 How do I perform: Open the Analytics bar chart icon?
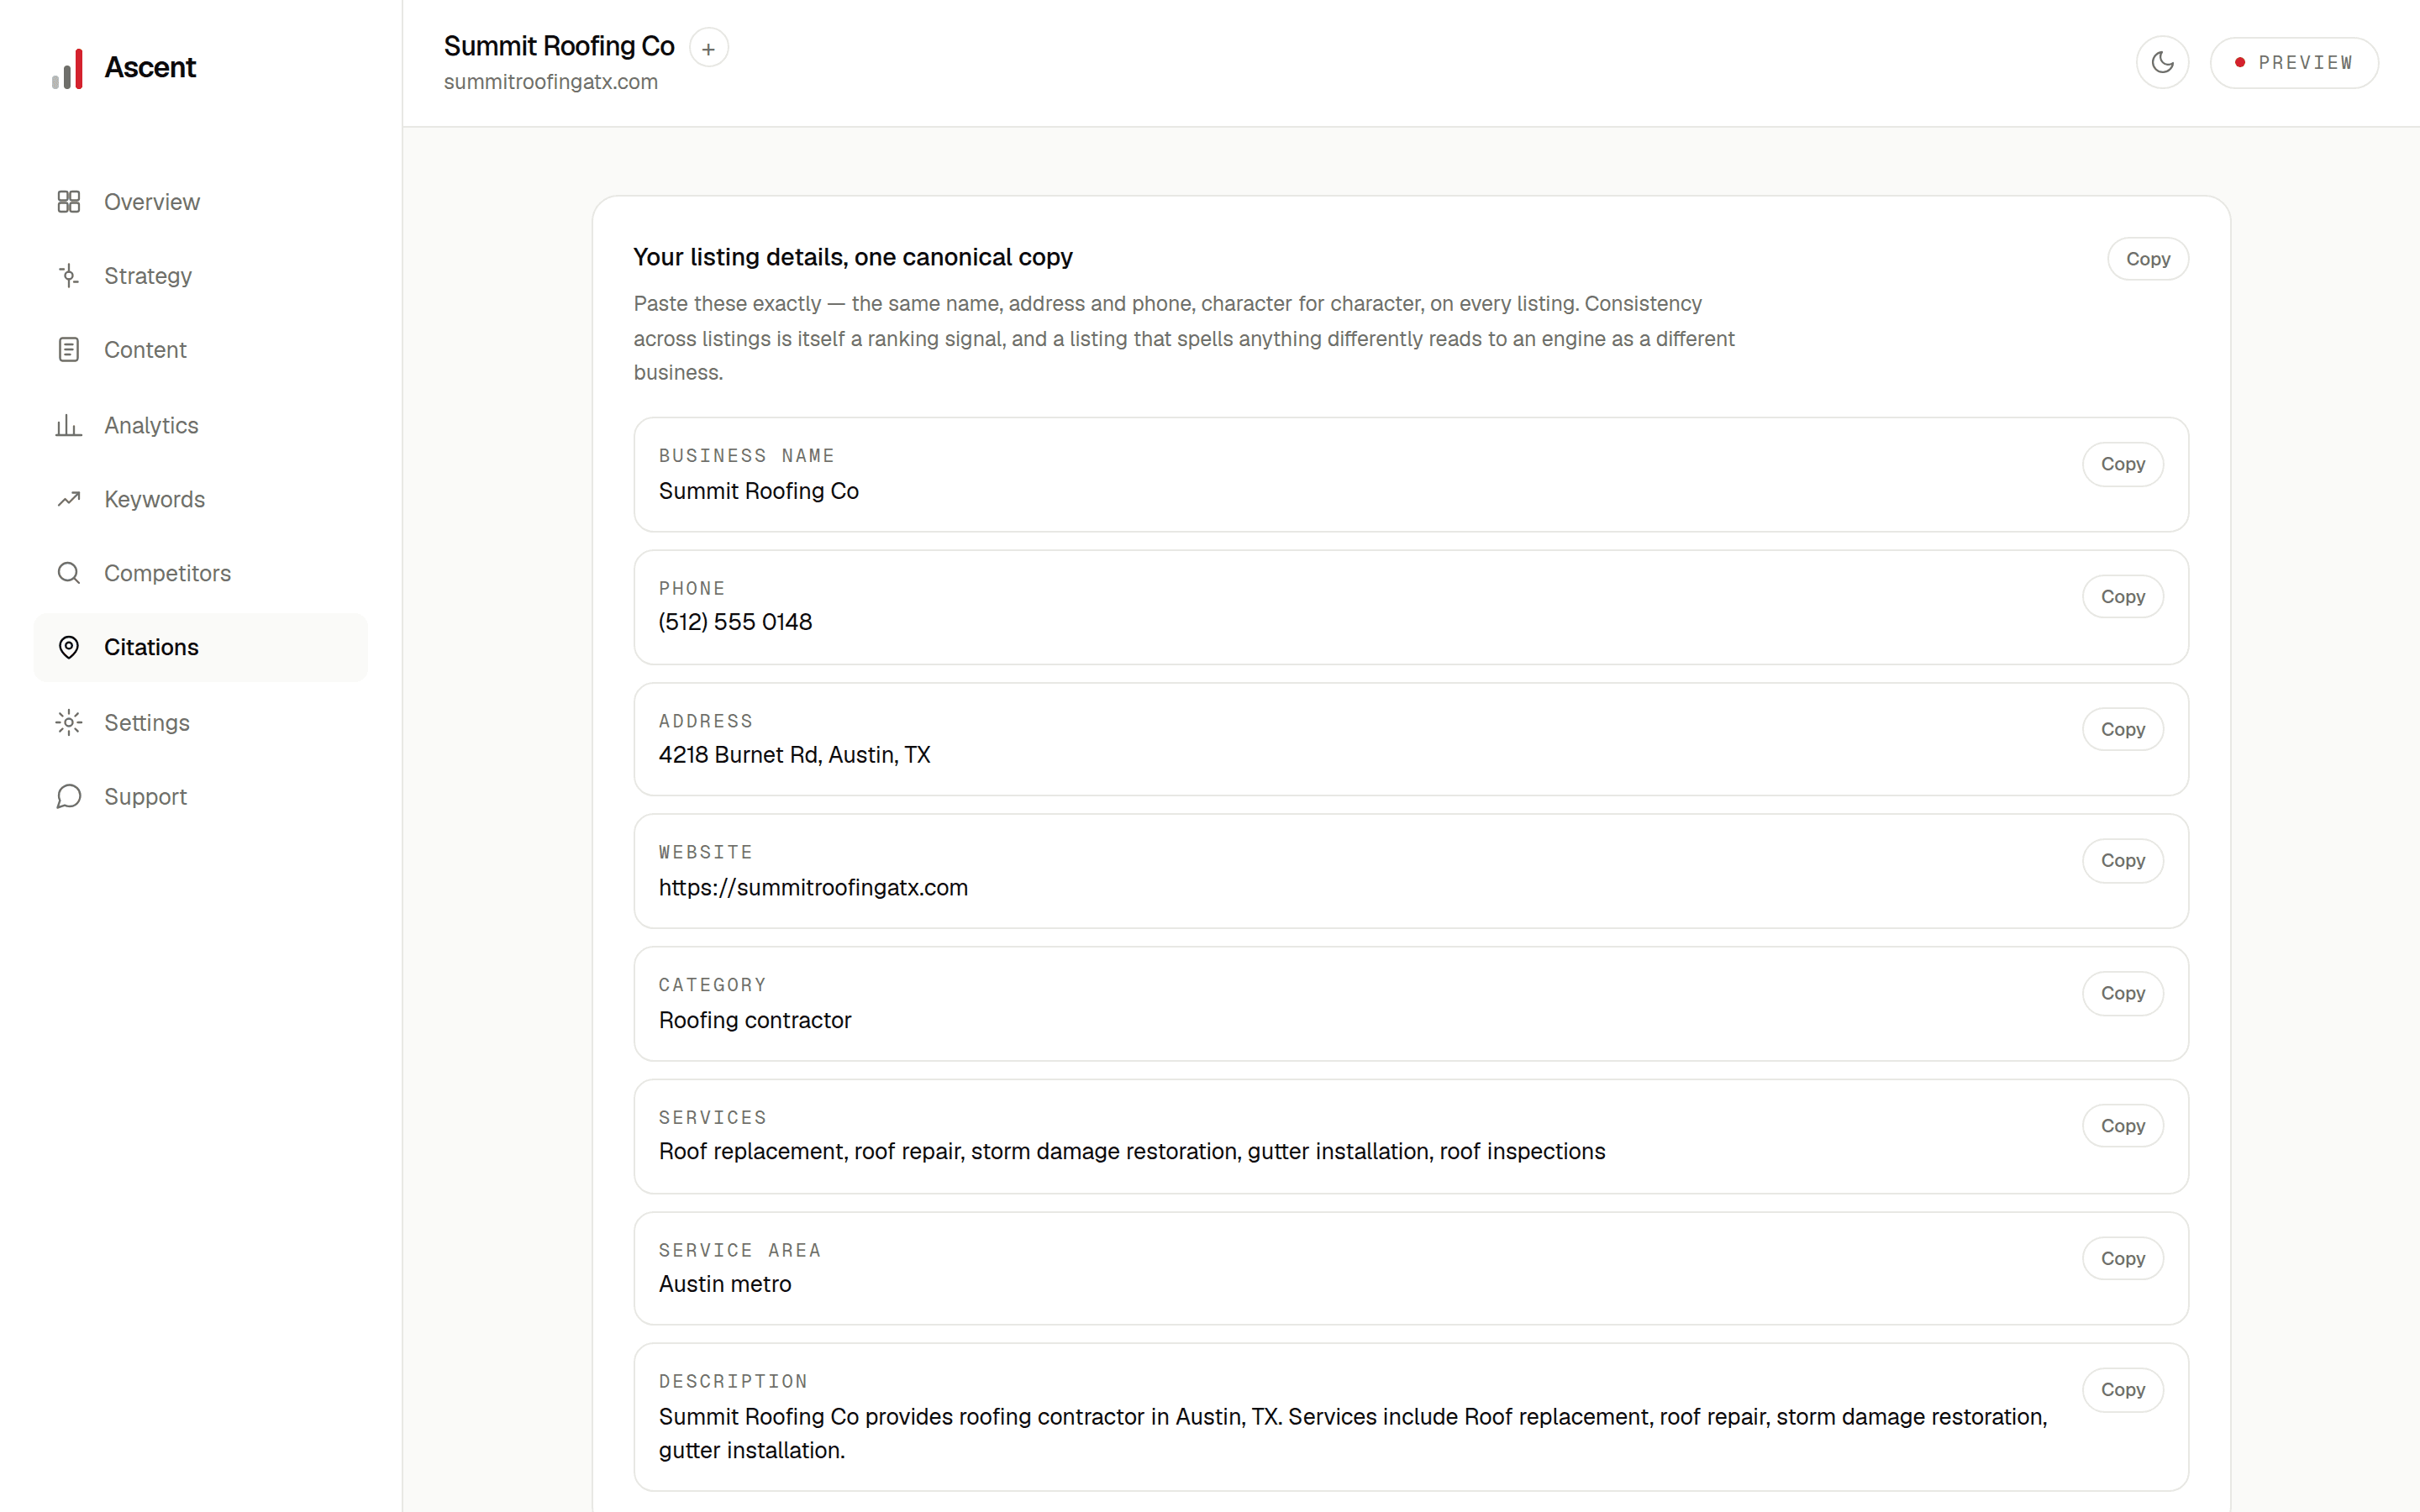pos(68,425)
